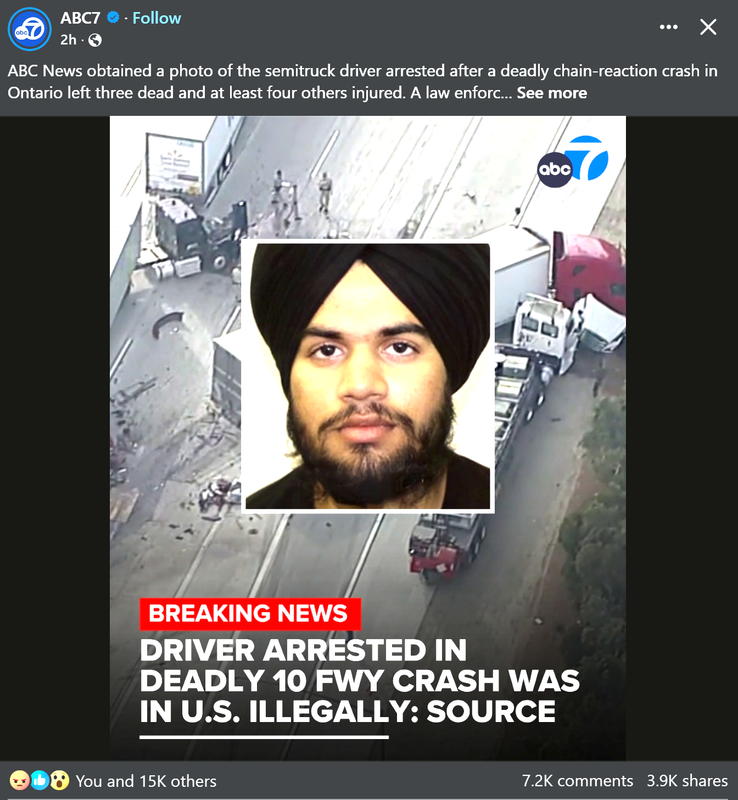The image size is (738, 800).
Task: Click the angry reaction emoji
Action: click(19, 780)
